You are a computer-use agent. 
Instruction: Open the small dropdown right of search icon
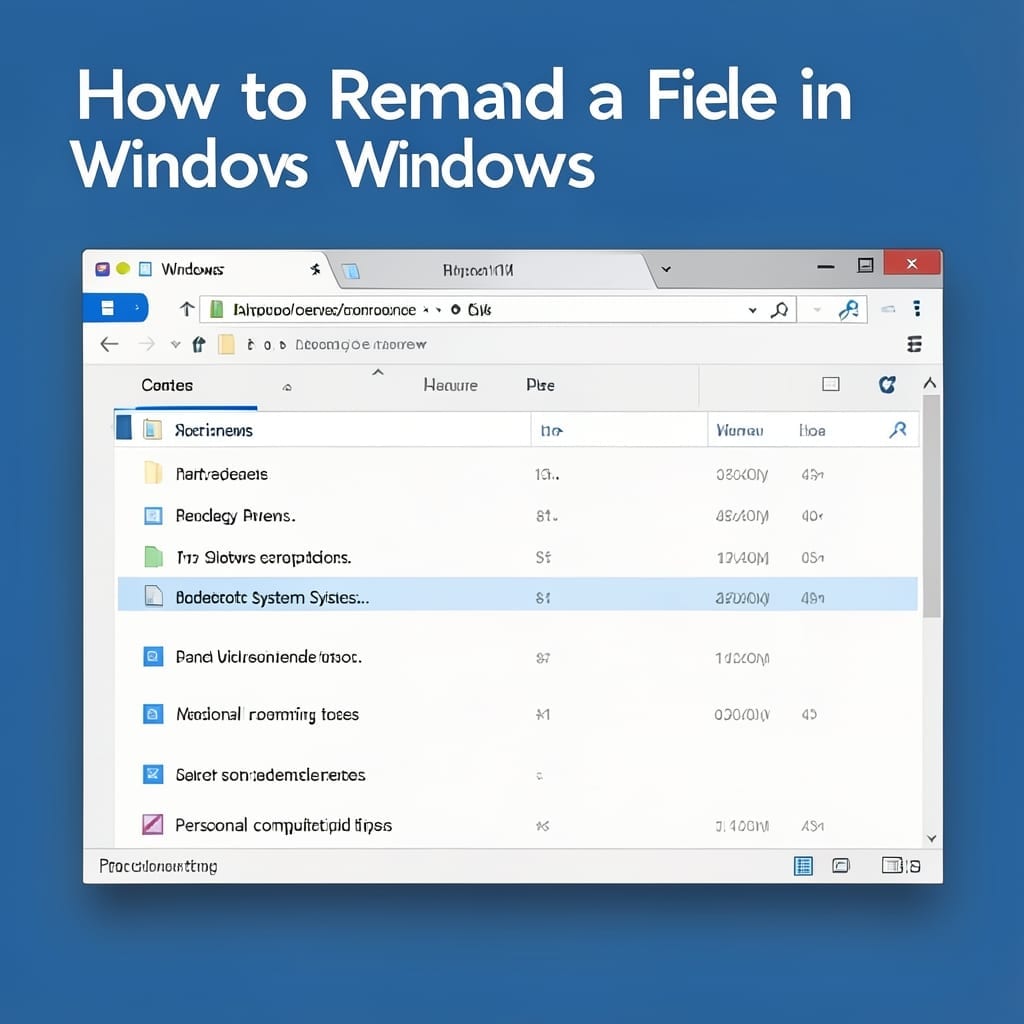817,310
